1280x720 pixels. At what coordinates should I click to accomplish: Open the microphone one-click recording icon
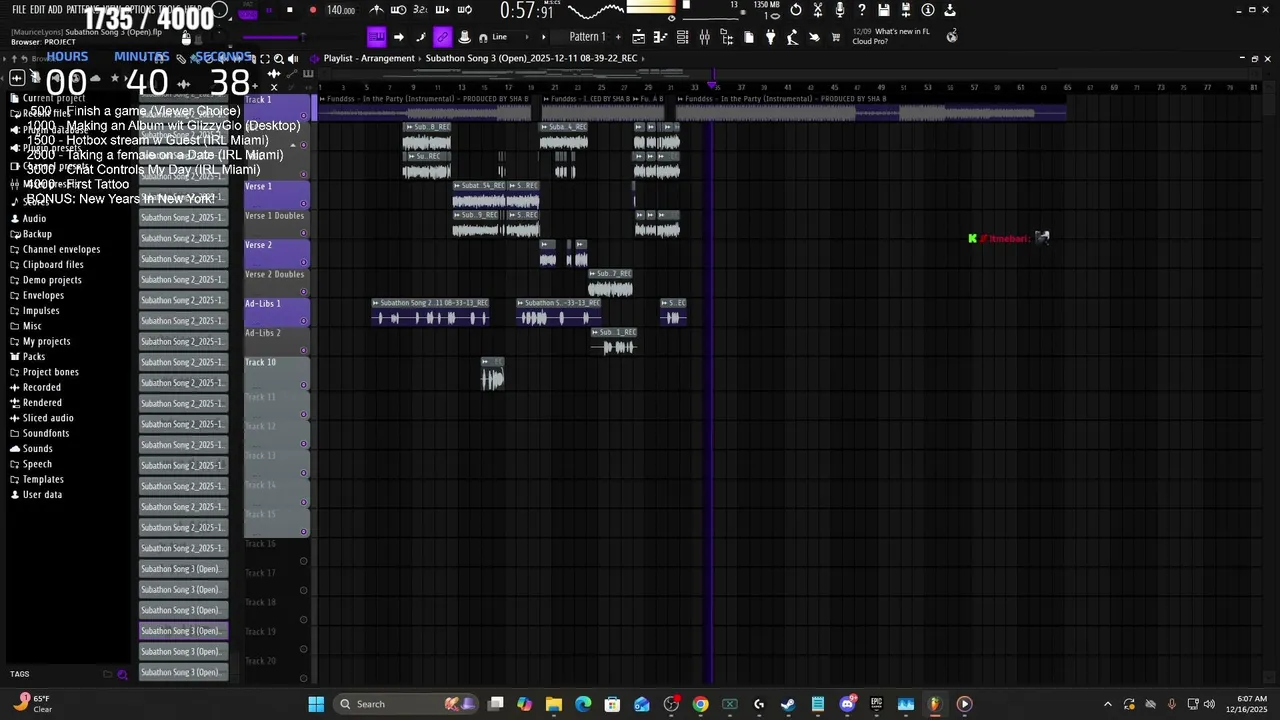[839, 10]
